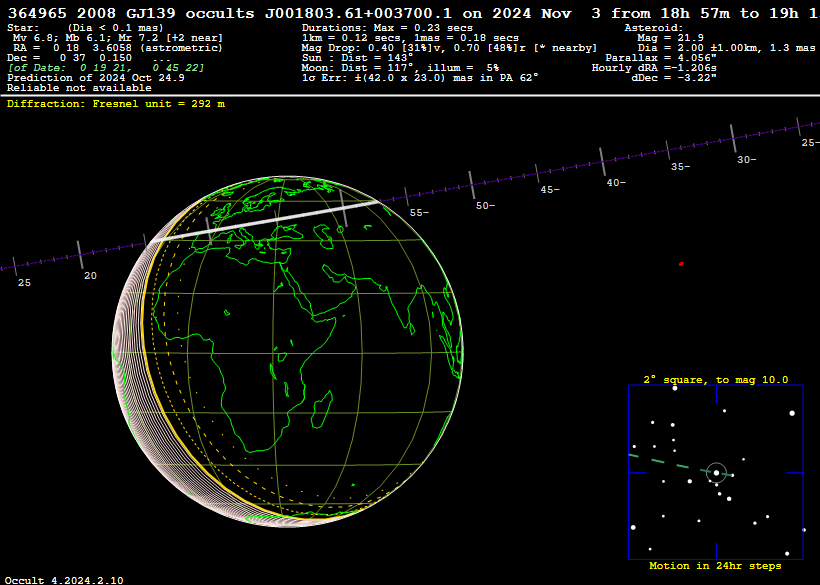Image resolution: width=820 pixels, height=585 pixels.
Task: Click the "Asteroid:" heading
Action: point(654,28)
